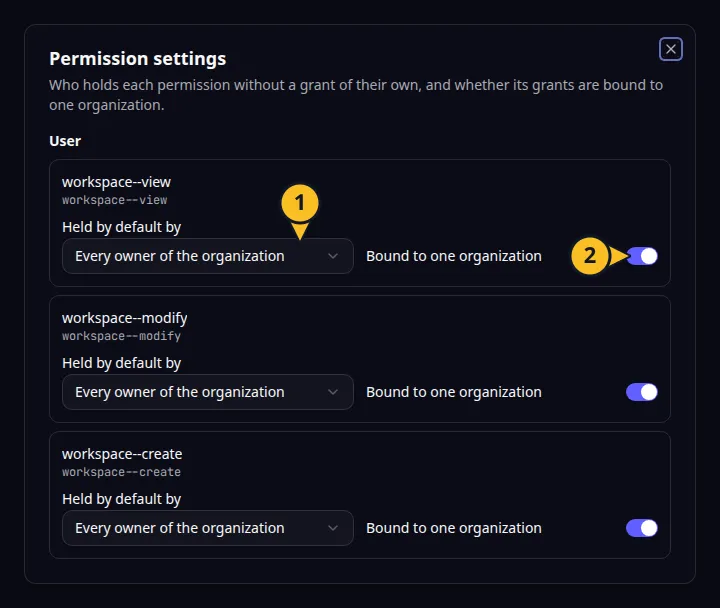This screenshot has height=608, width=720.
Task: Click the yellow callout marker numbered 2
Action: click(590, 256)
